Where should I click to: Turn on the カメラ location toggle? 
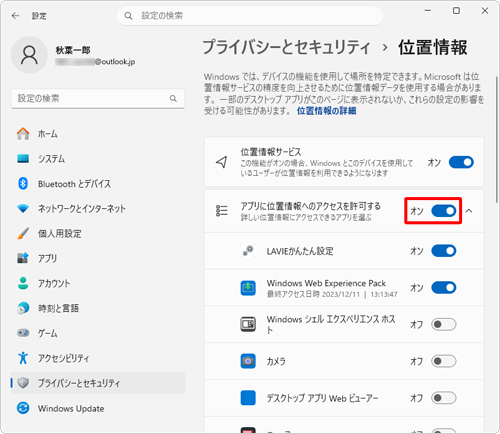coord(444,361)
